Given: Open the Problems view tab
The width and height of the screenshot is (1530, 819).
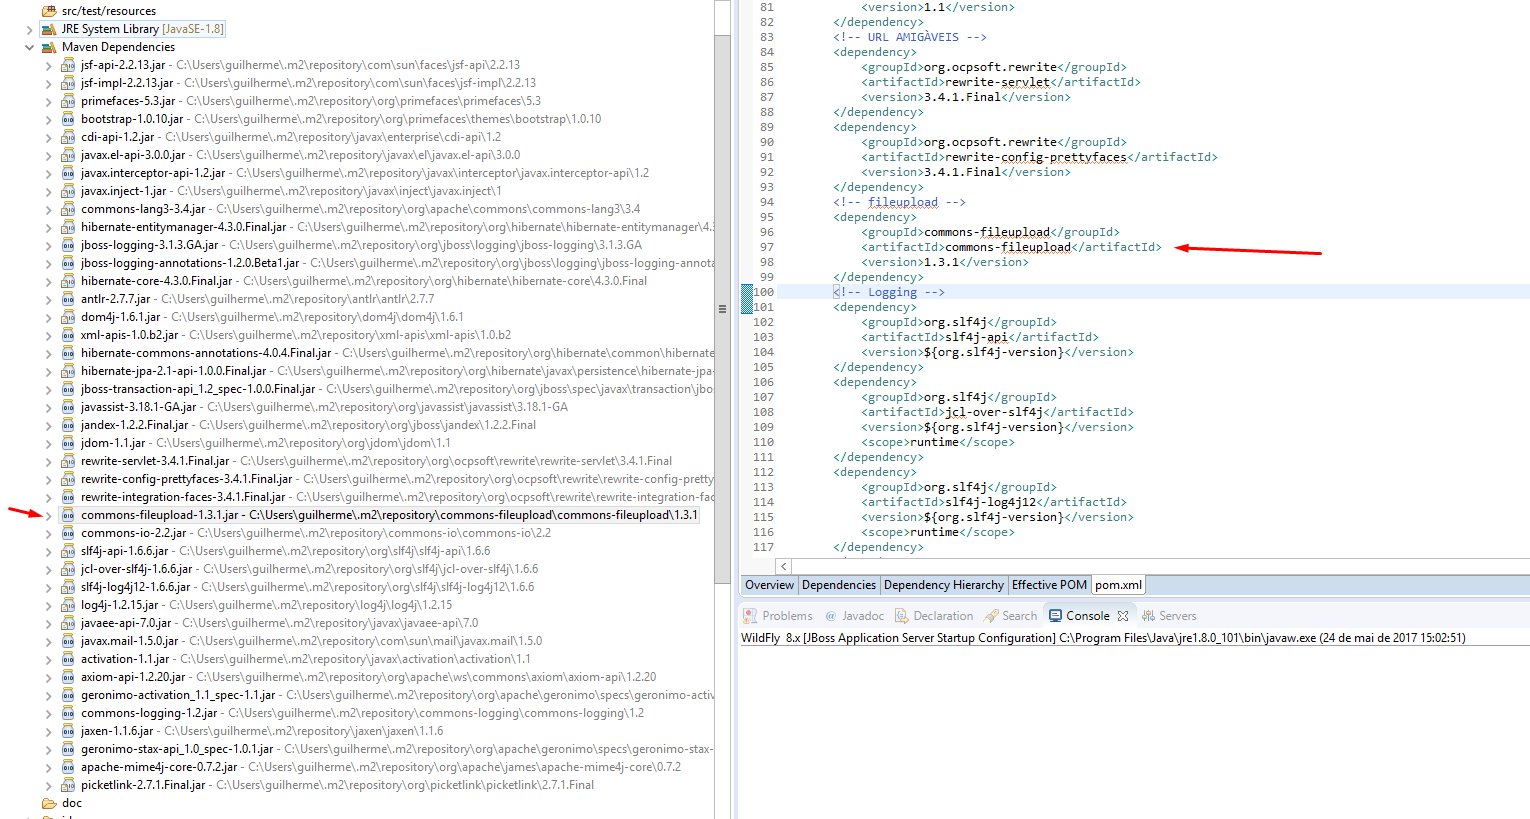Looking at the screenshot, I should tap(778, 616).
